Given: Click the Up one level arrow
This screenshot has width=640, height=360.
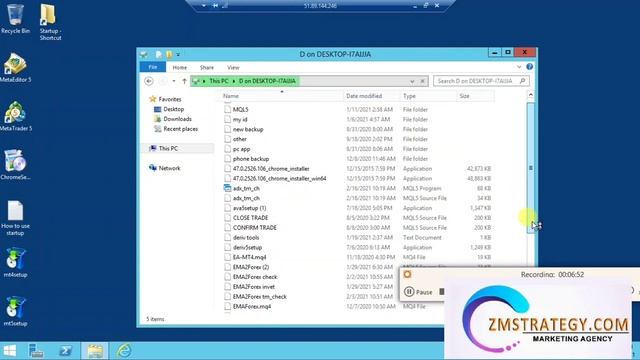Looking at the screenshot, I should [x=184, y=81].
